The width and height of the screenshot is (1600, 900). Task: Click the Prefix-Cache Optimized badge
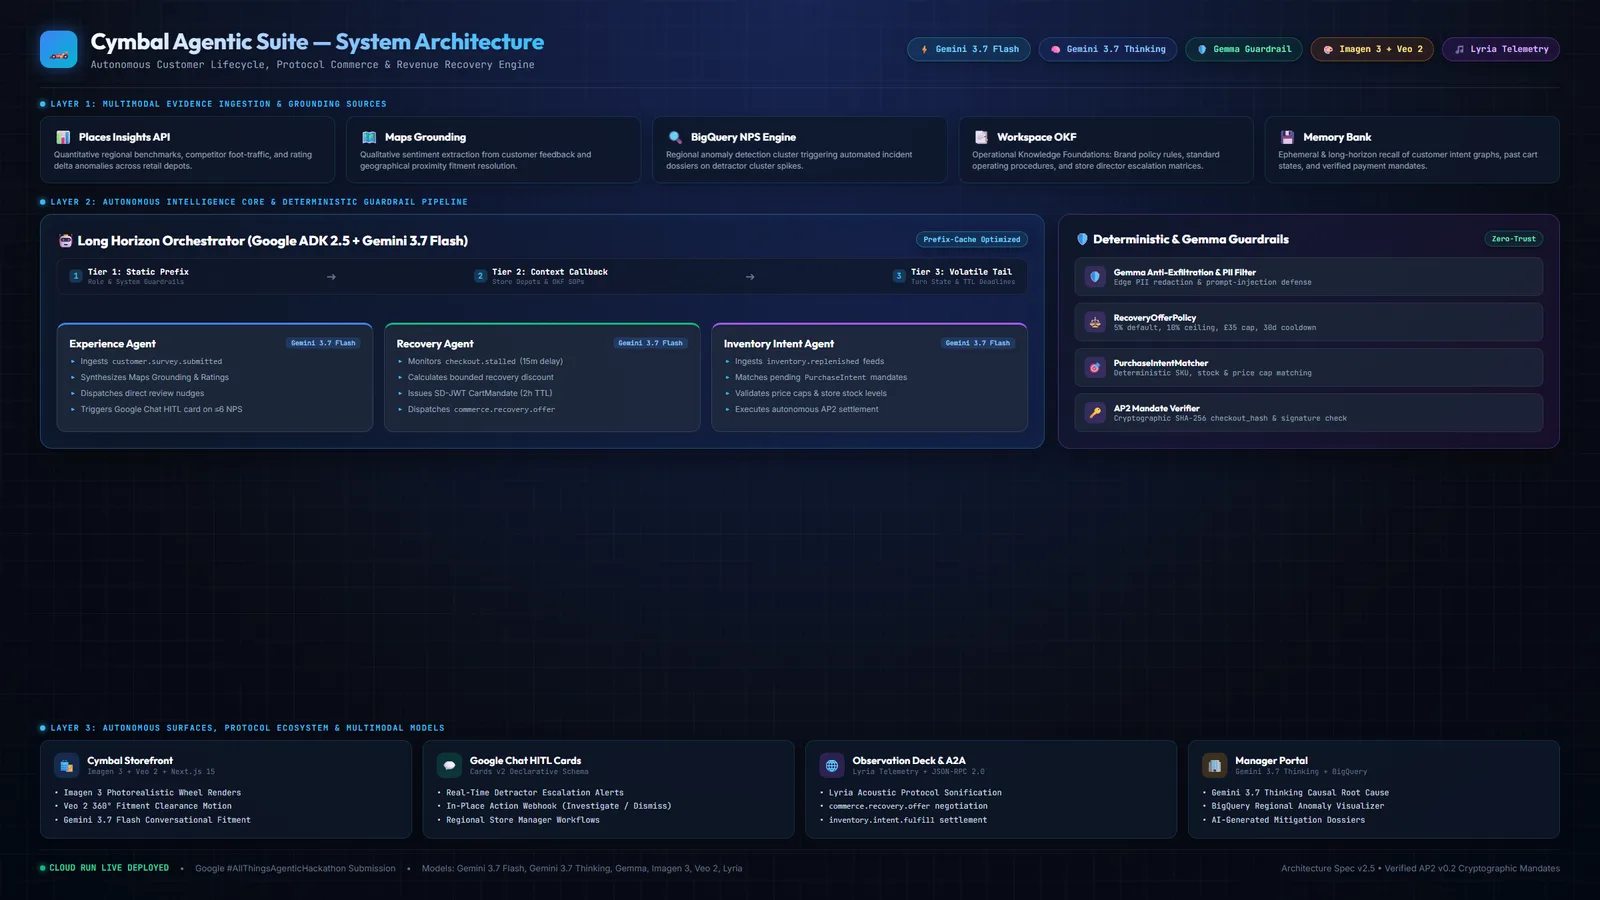coord(972,240)
